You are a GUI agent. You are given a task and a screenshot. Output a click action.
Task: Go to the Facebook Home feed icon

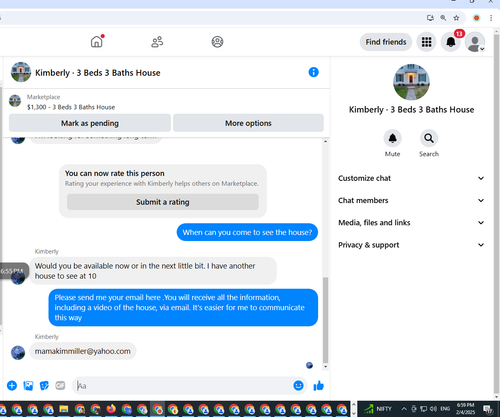[x=97, y=42]
